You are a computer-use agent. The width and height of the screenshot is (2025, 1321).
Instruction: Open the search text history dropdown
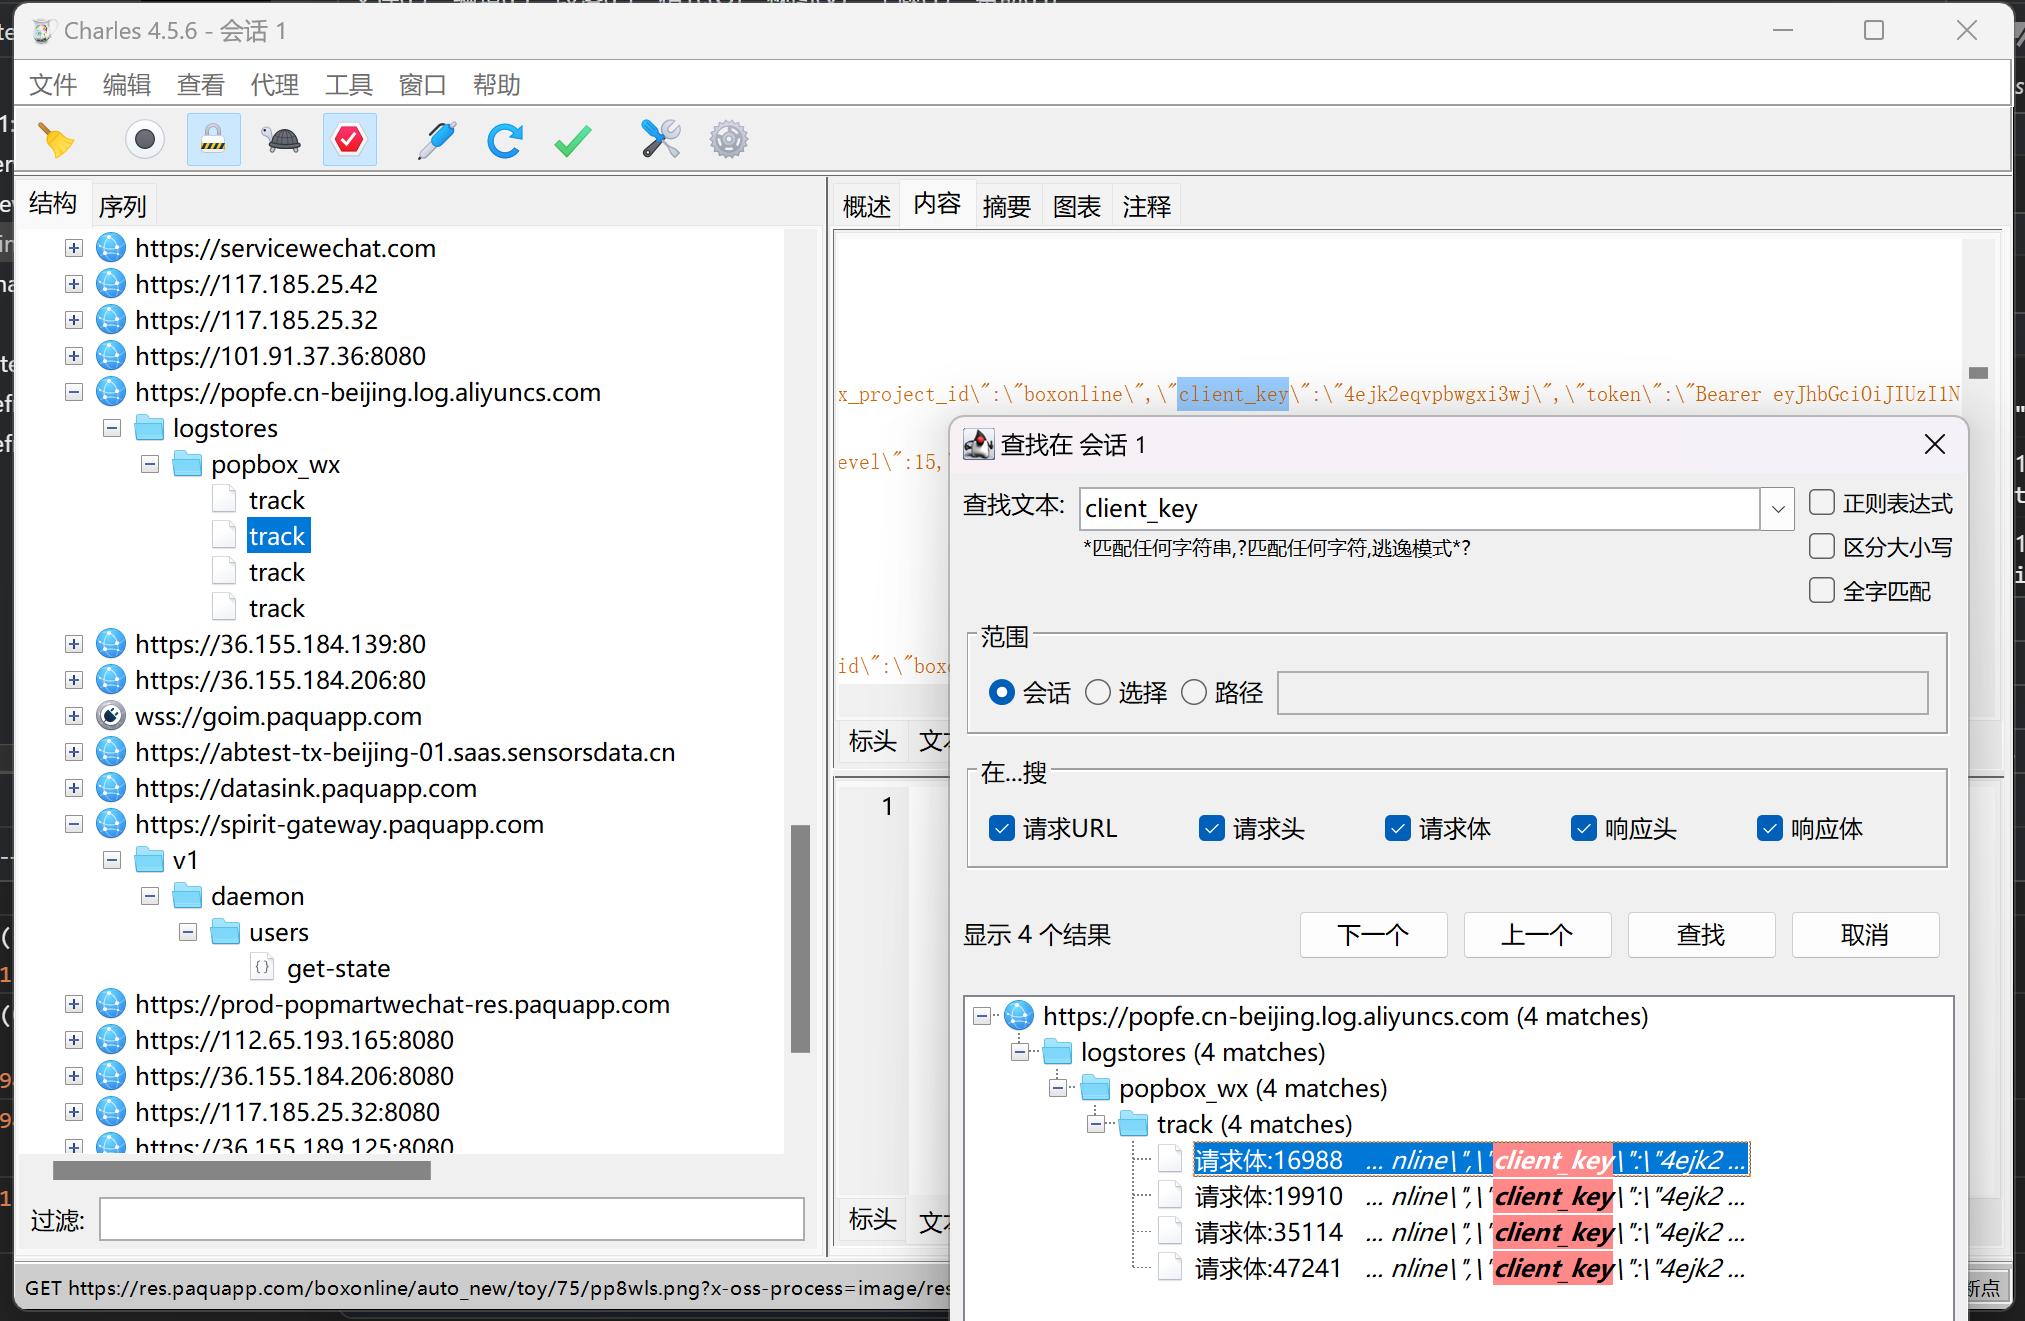tap(1777, 509)
